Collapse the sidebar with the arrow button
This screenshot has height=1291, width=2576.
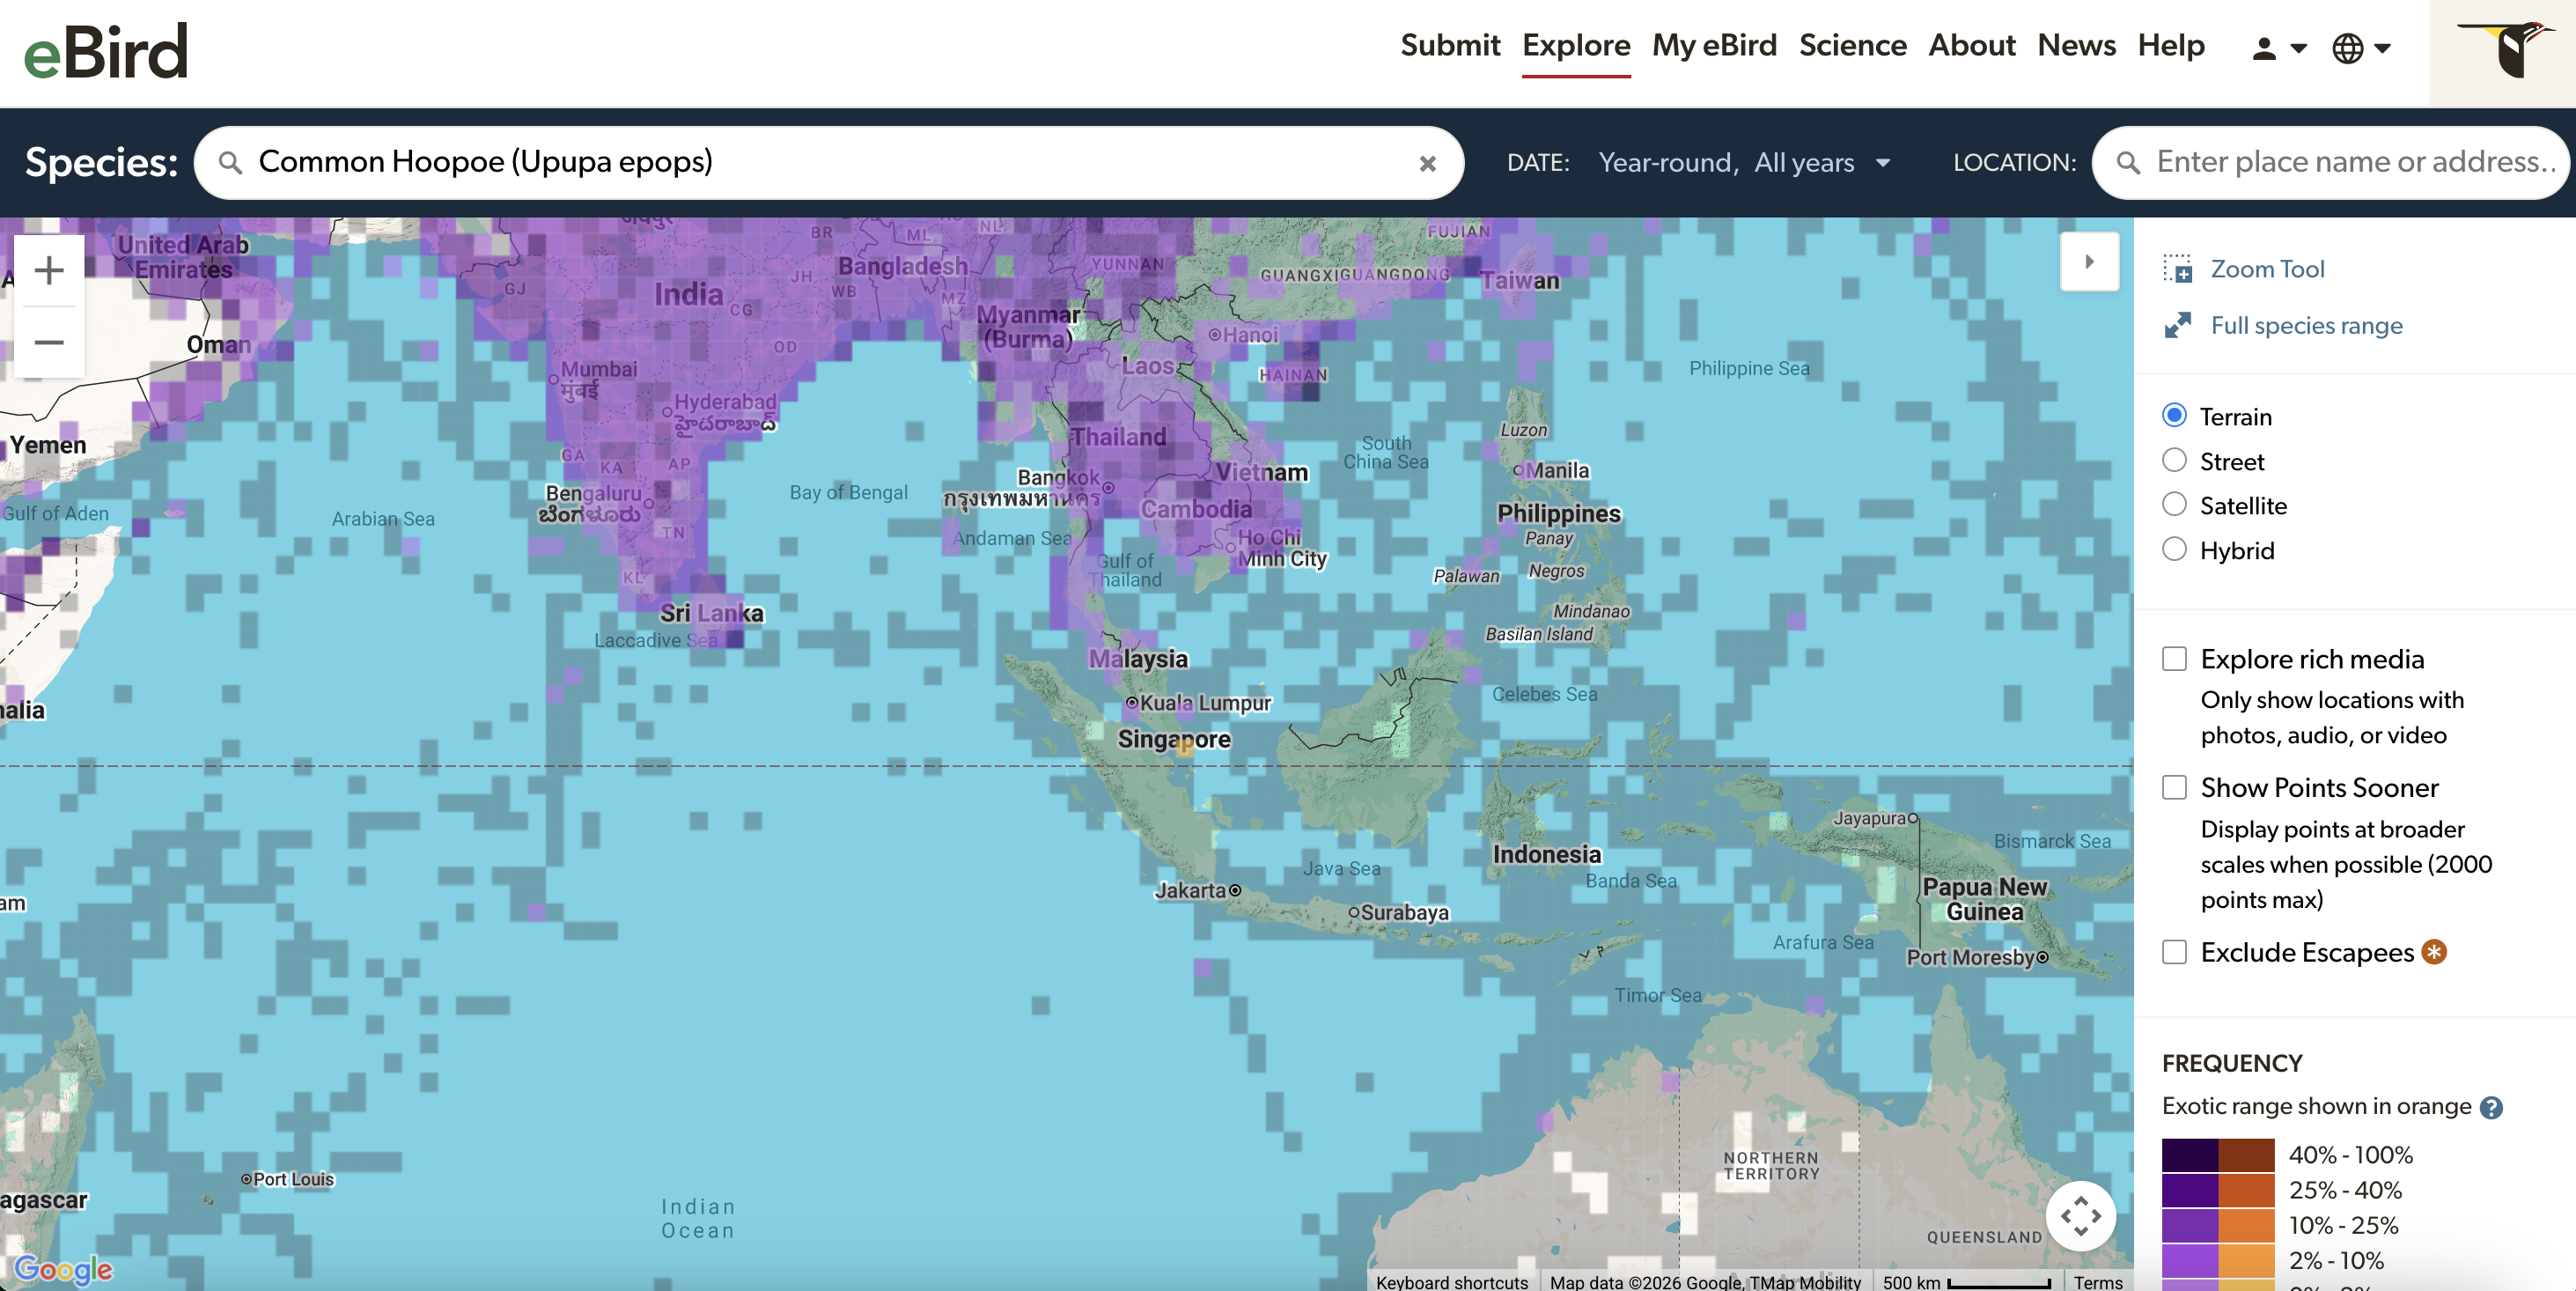point(2088,262)
